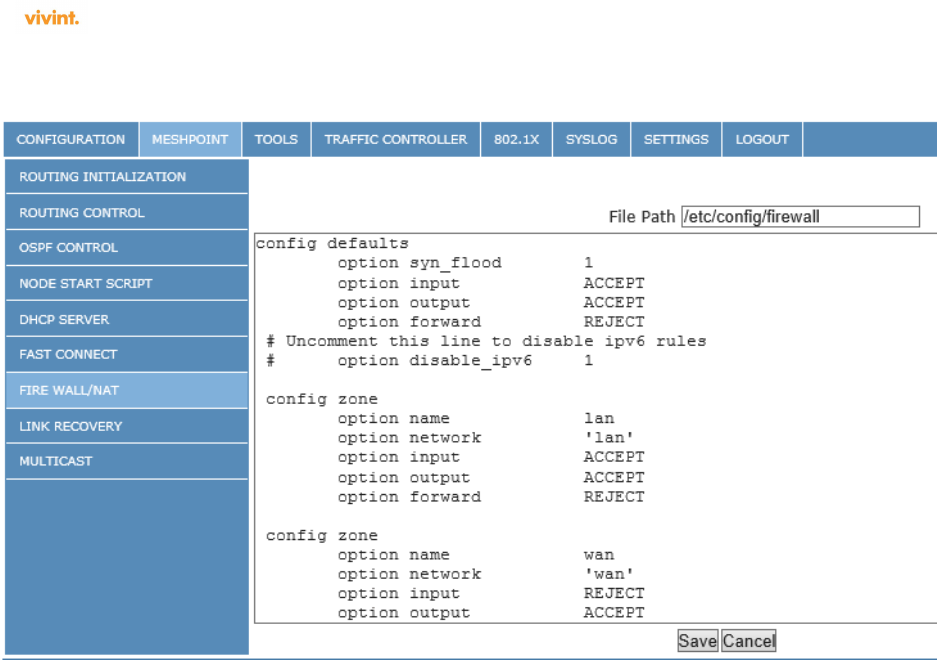Select OSPF CONTROL sidebar item
Image resolution: width=937 pixels, height=660 pixels.
(127, 248)
